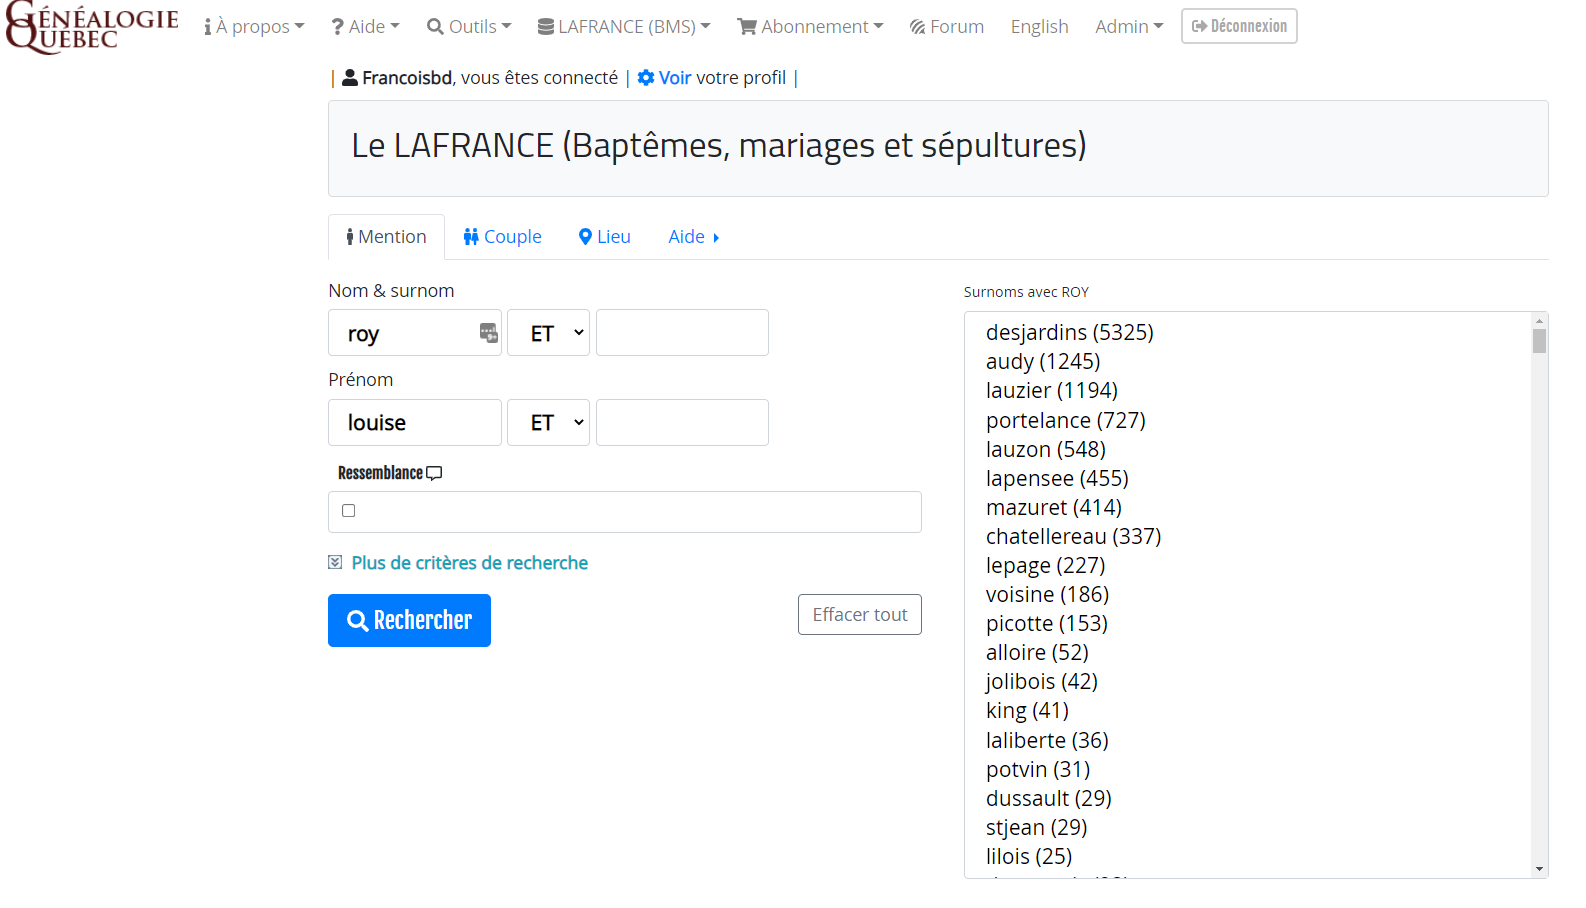Screen dimensions: 1586x908
Task: Switch to the Couple tab
Action: 502,237
